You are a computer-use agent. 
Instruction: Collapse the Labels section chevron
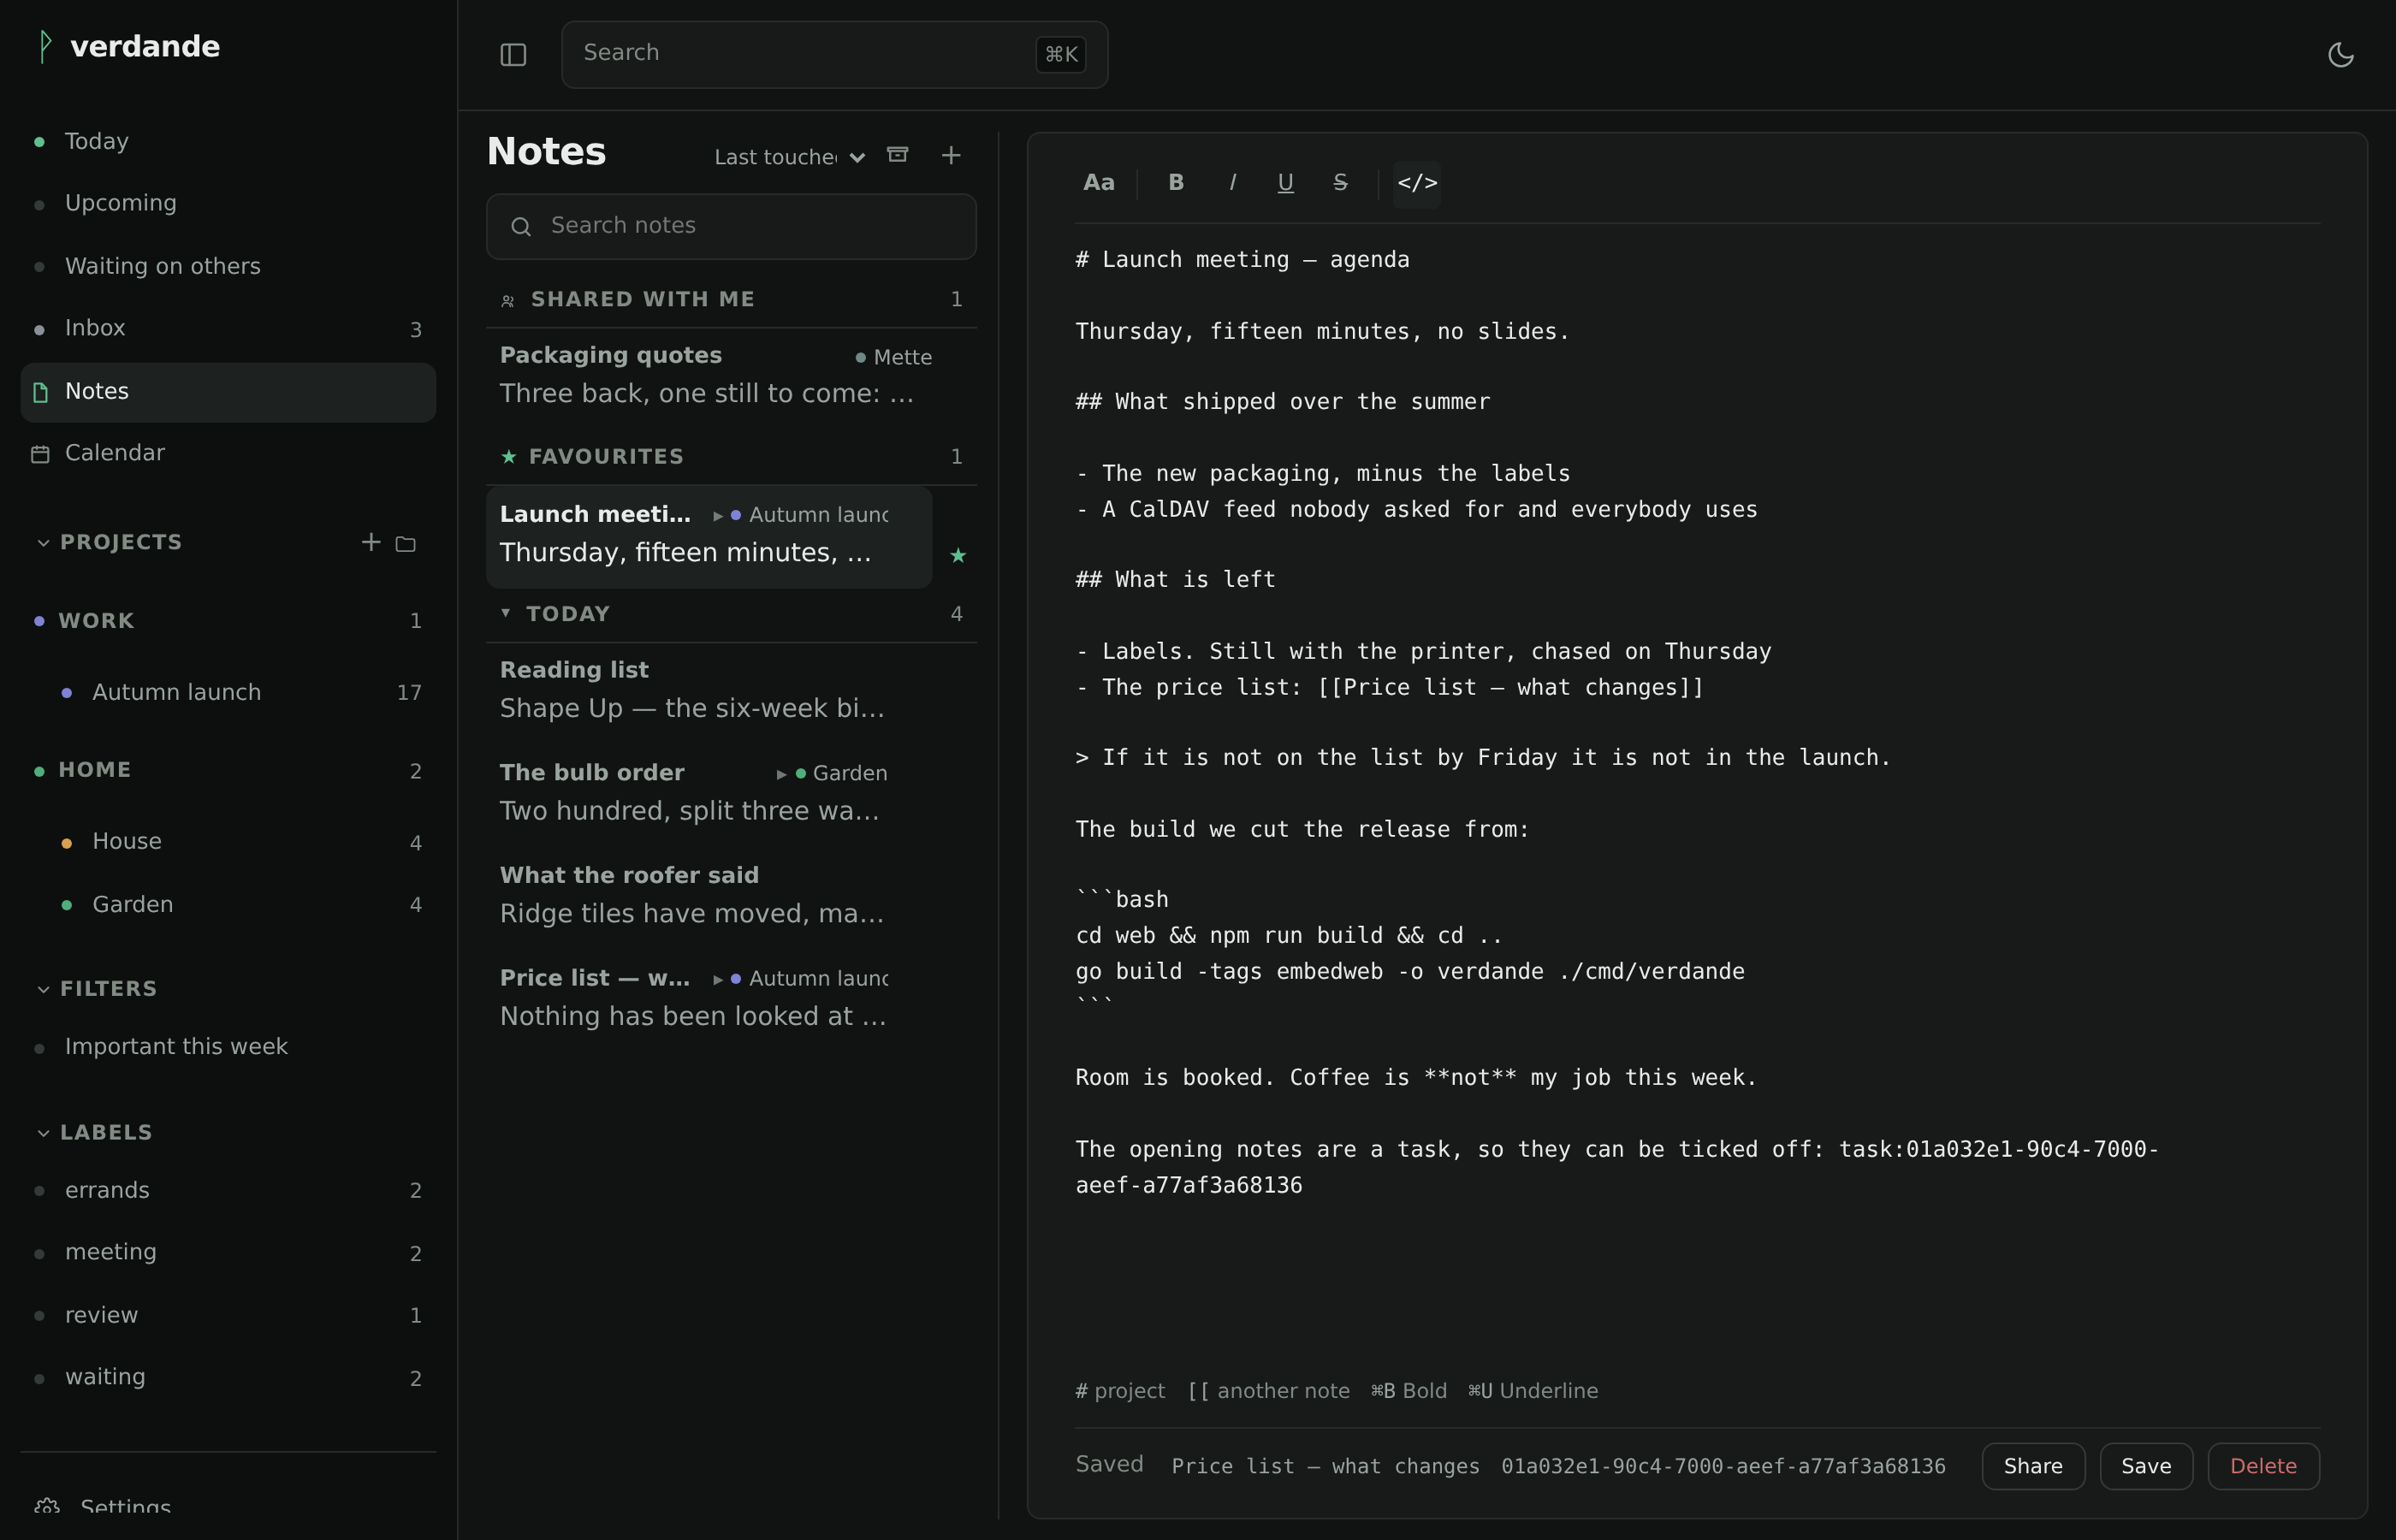43,1133
